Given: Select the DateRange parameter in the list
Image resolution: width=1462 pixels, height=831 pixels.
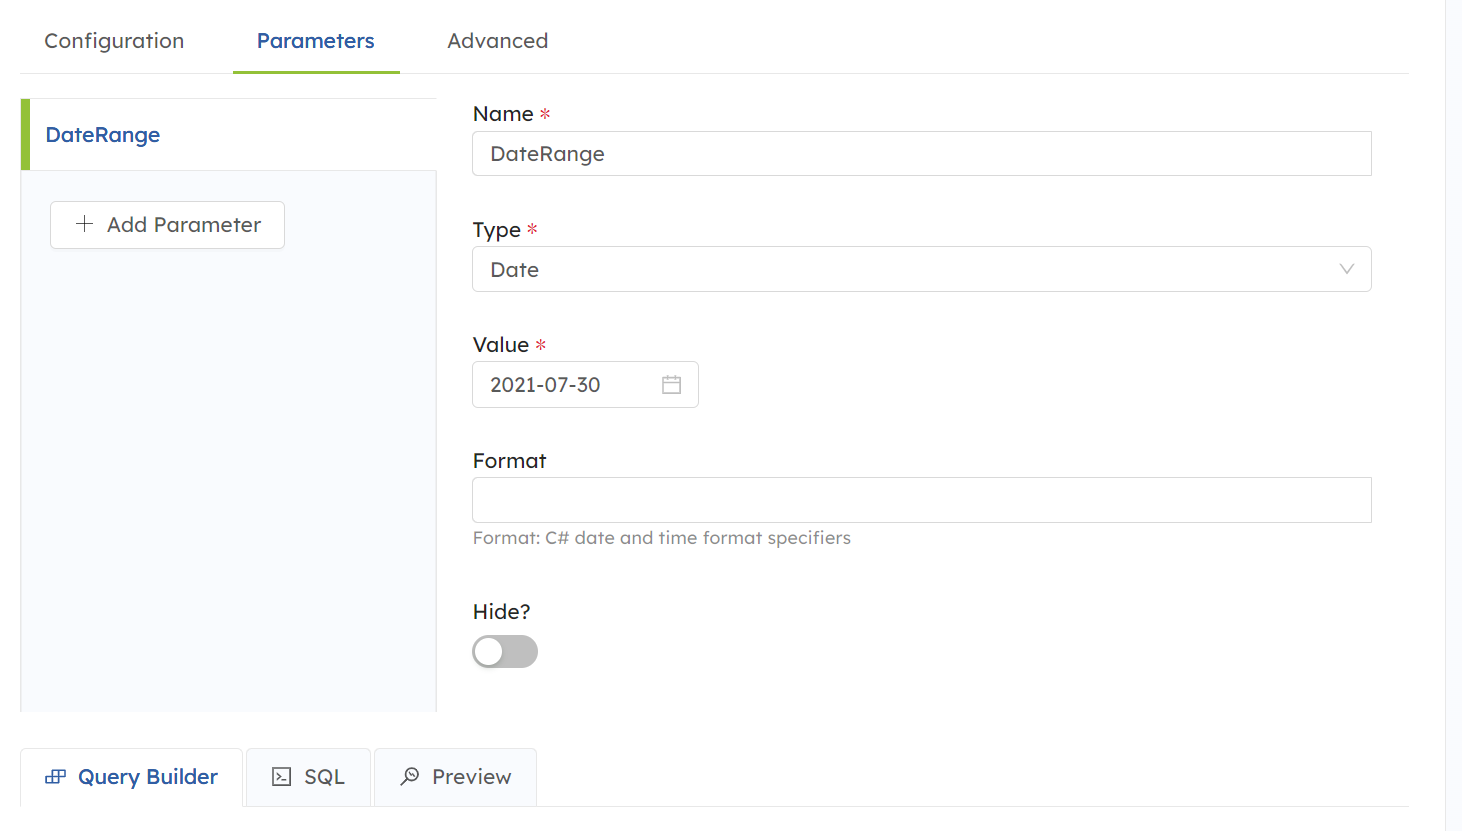Looking at the screenshot, I should coord(103,135).
